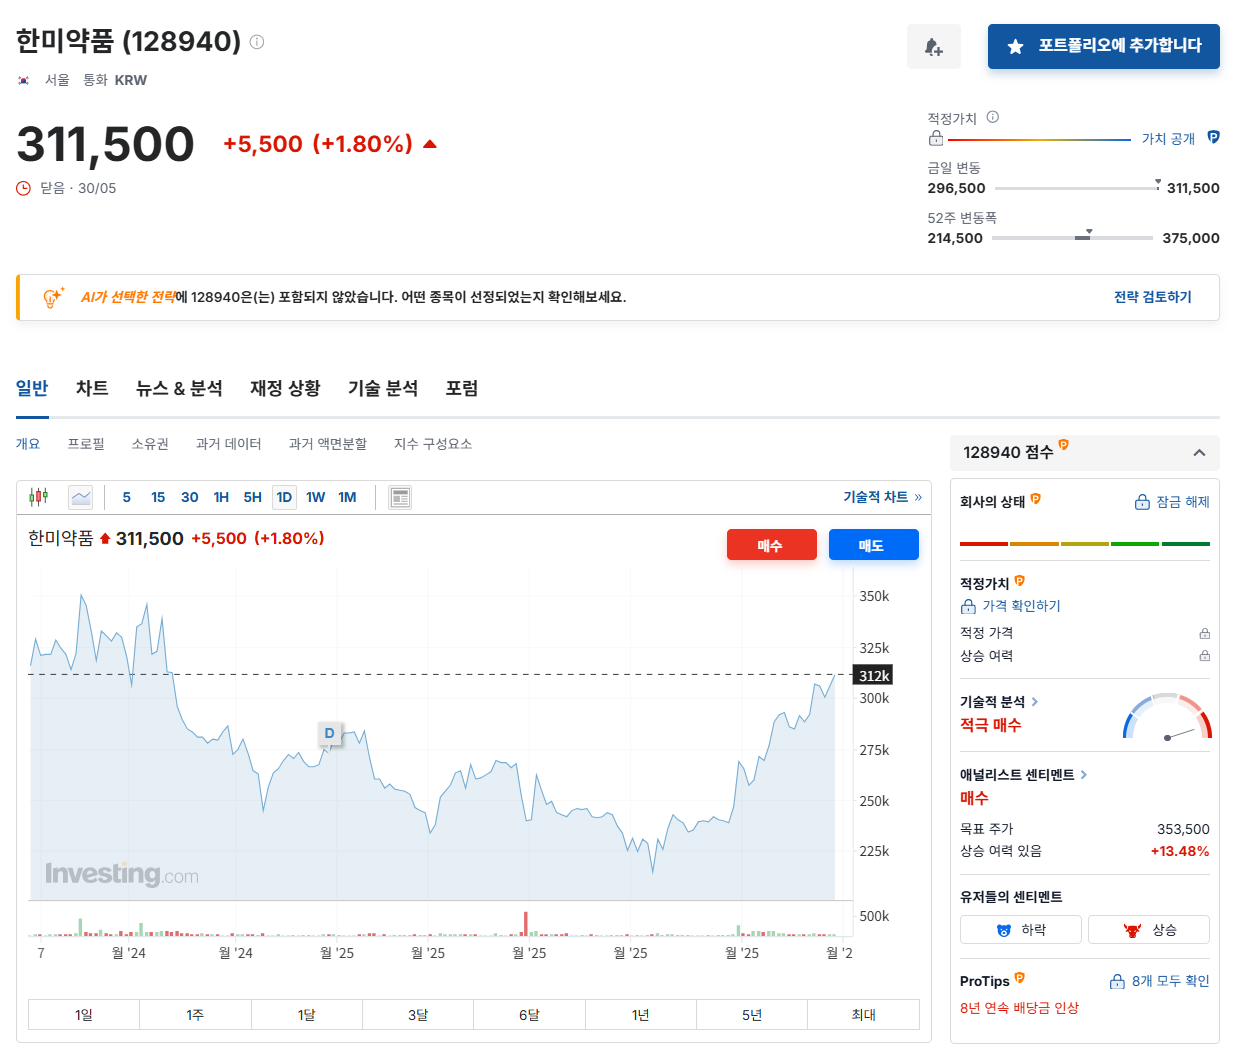Open 8개 모두 확인 ProTips link
This screenshot has height=1064, width=1244.
coord(1160,981)
